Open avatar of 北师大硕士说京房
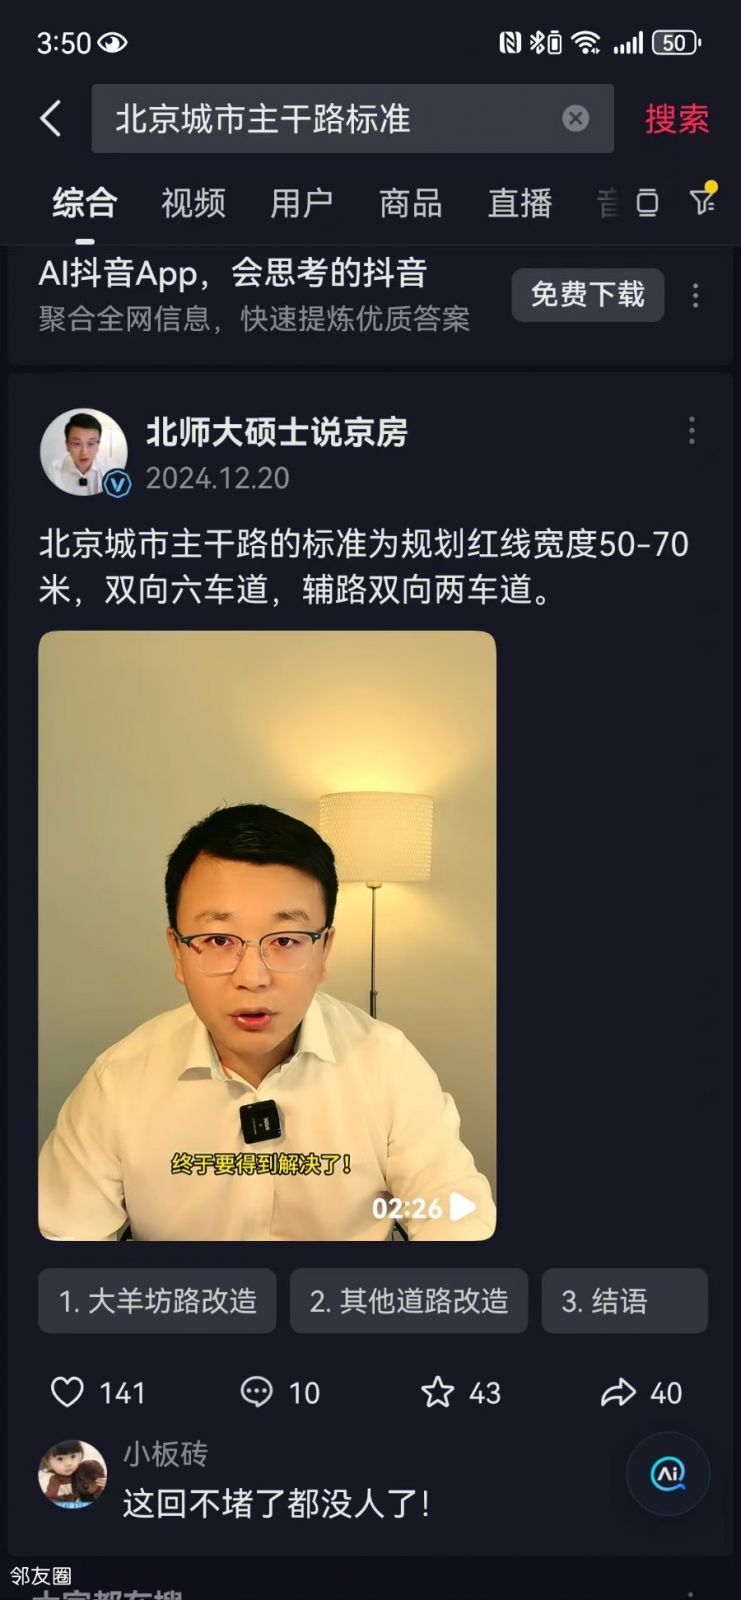Viewport: 741px width, 1600px height. coord(84,452)
